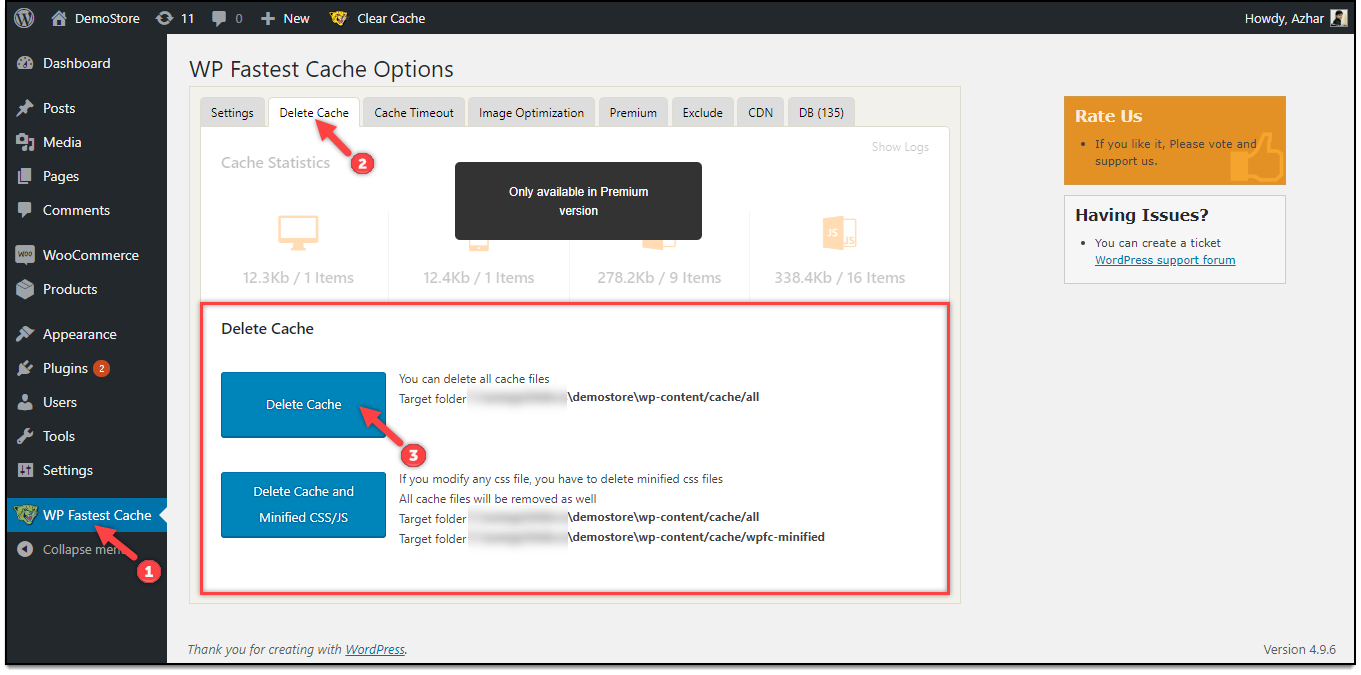Click the Products box icon
This screenshot has width=1361, height=675.
point(26,289)
